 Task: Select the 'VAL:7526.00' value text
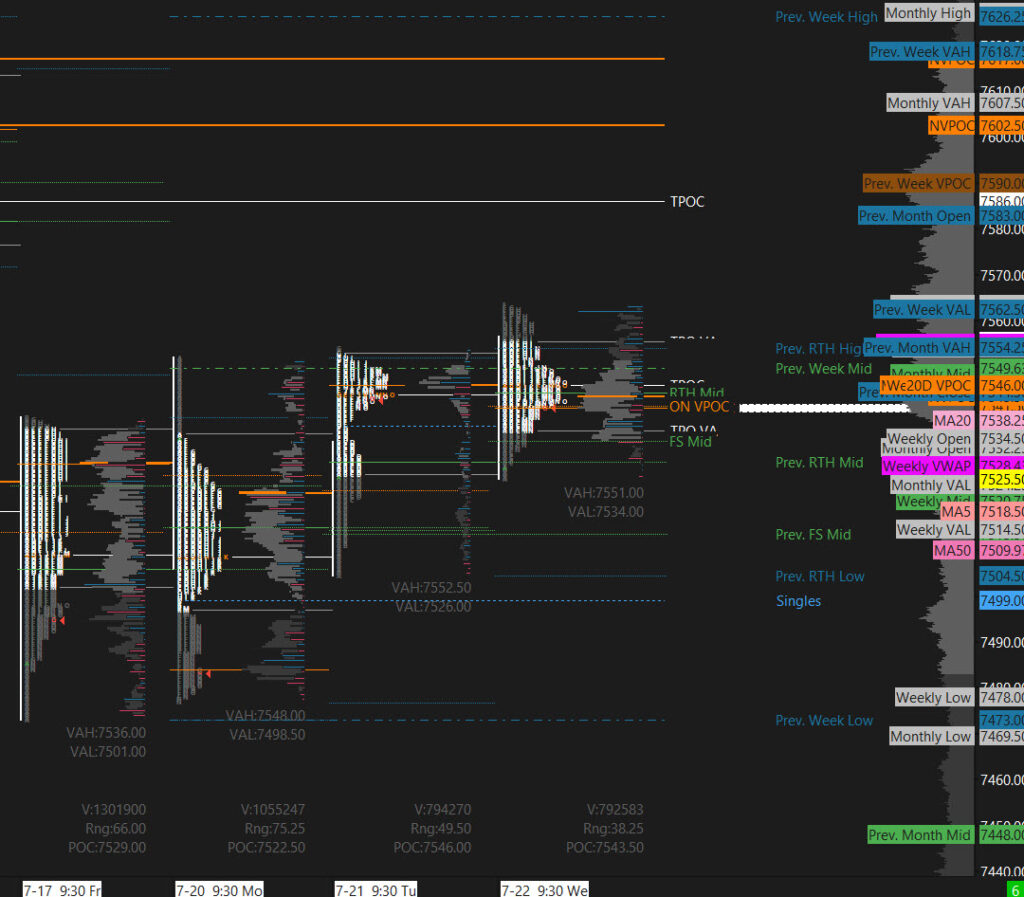(x=433, y=607)
